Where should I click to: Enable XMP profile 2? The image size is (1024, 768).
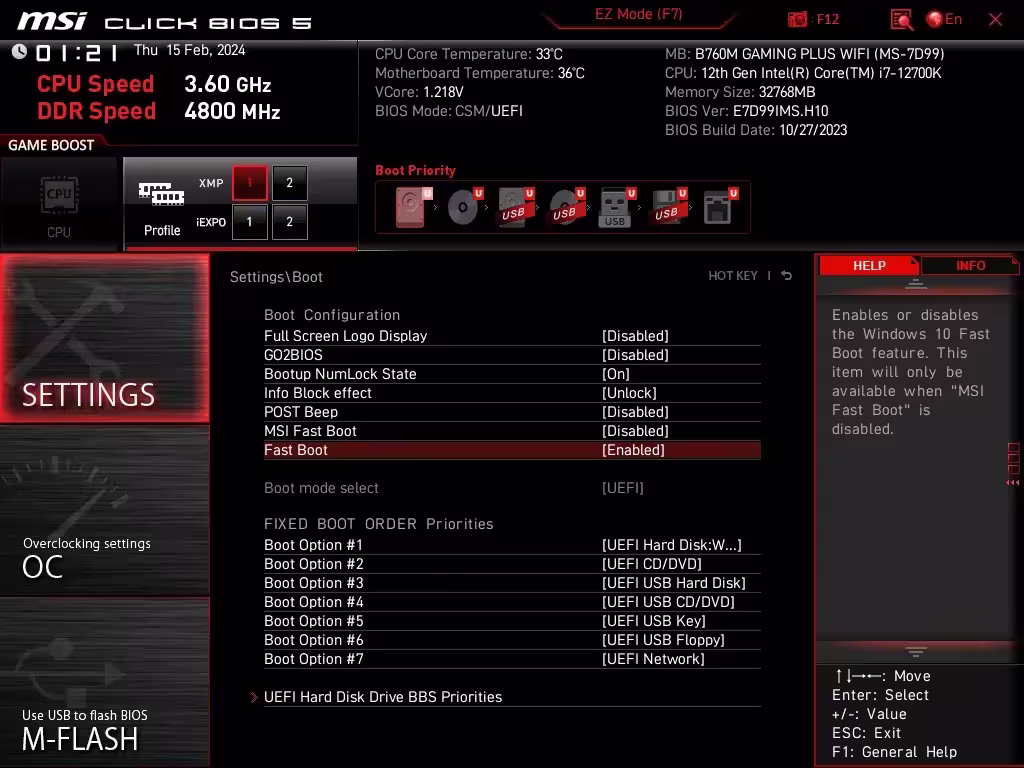point(289,183)
